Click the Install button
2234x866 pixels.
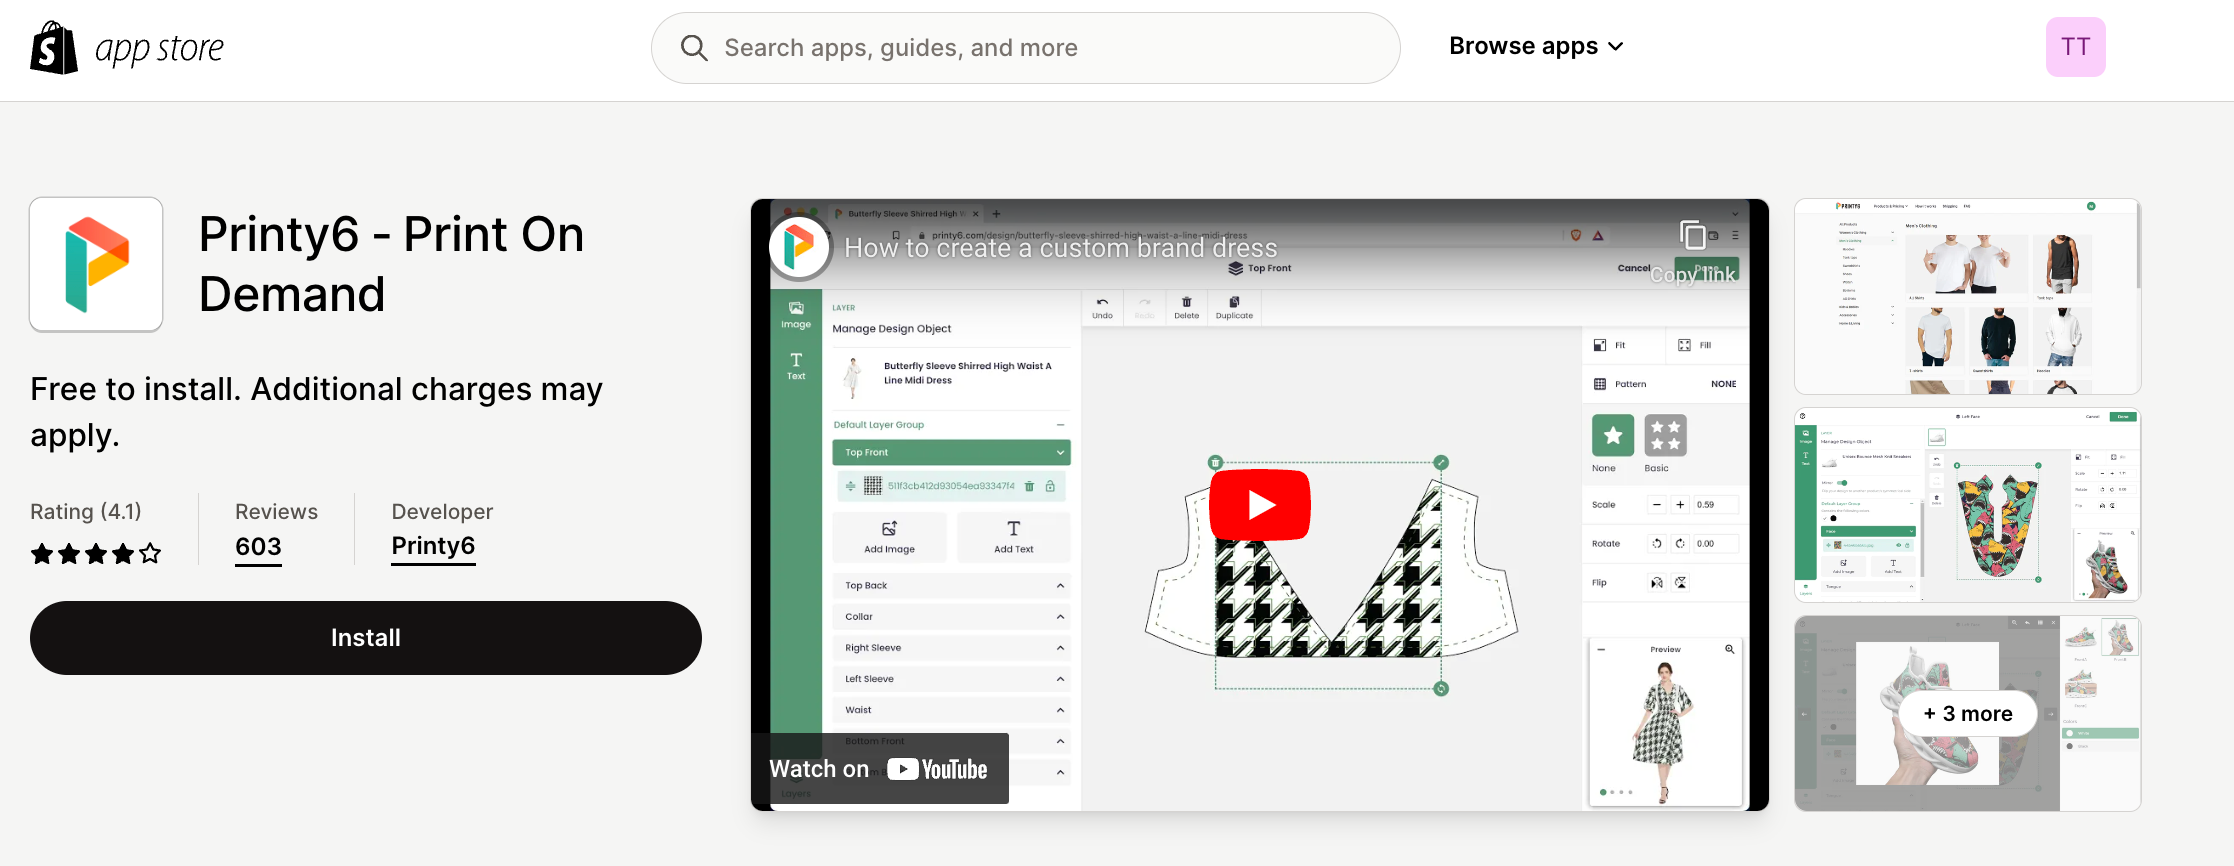click(366, 638)
